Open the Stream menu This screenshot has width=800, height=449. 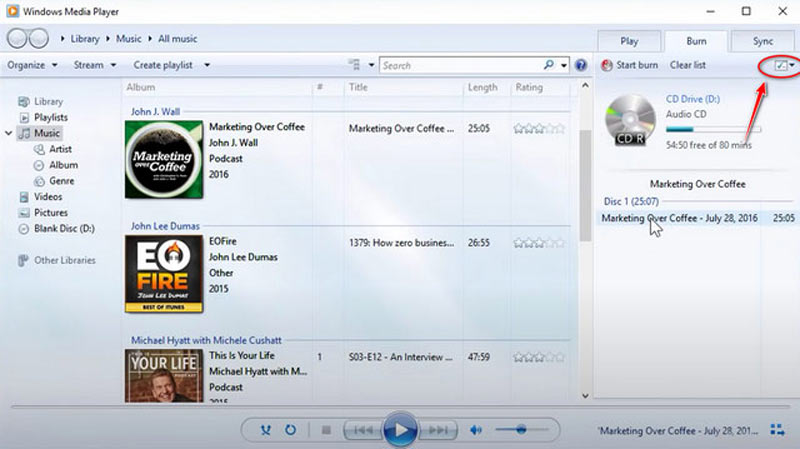pyautogui.click(x=95, y=65)
